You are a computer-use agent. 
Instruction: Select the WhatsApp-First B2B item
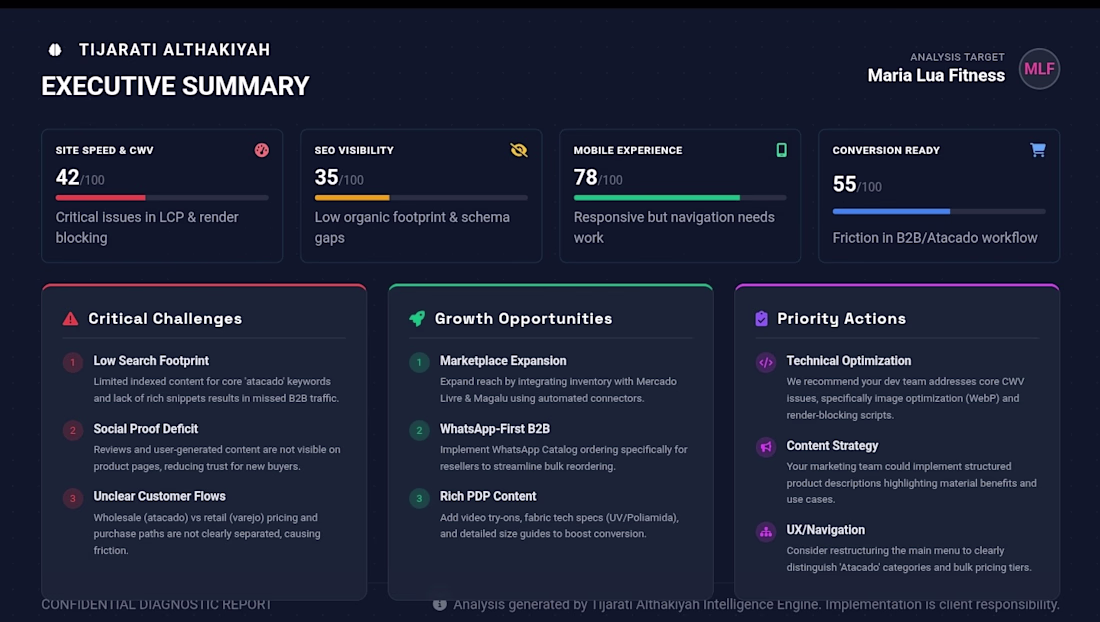[x=496, y=429]
